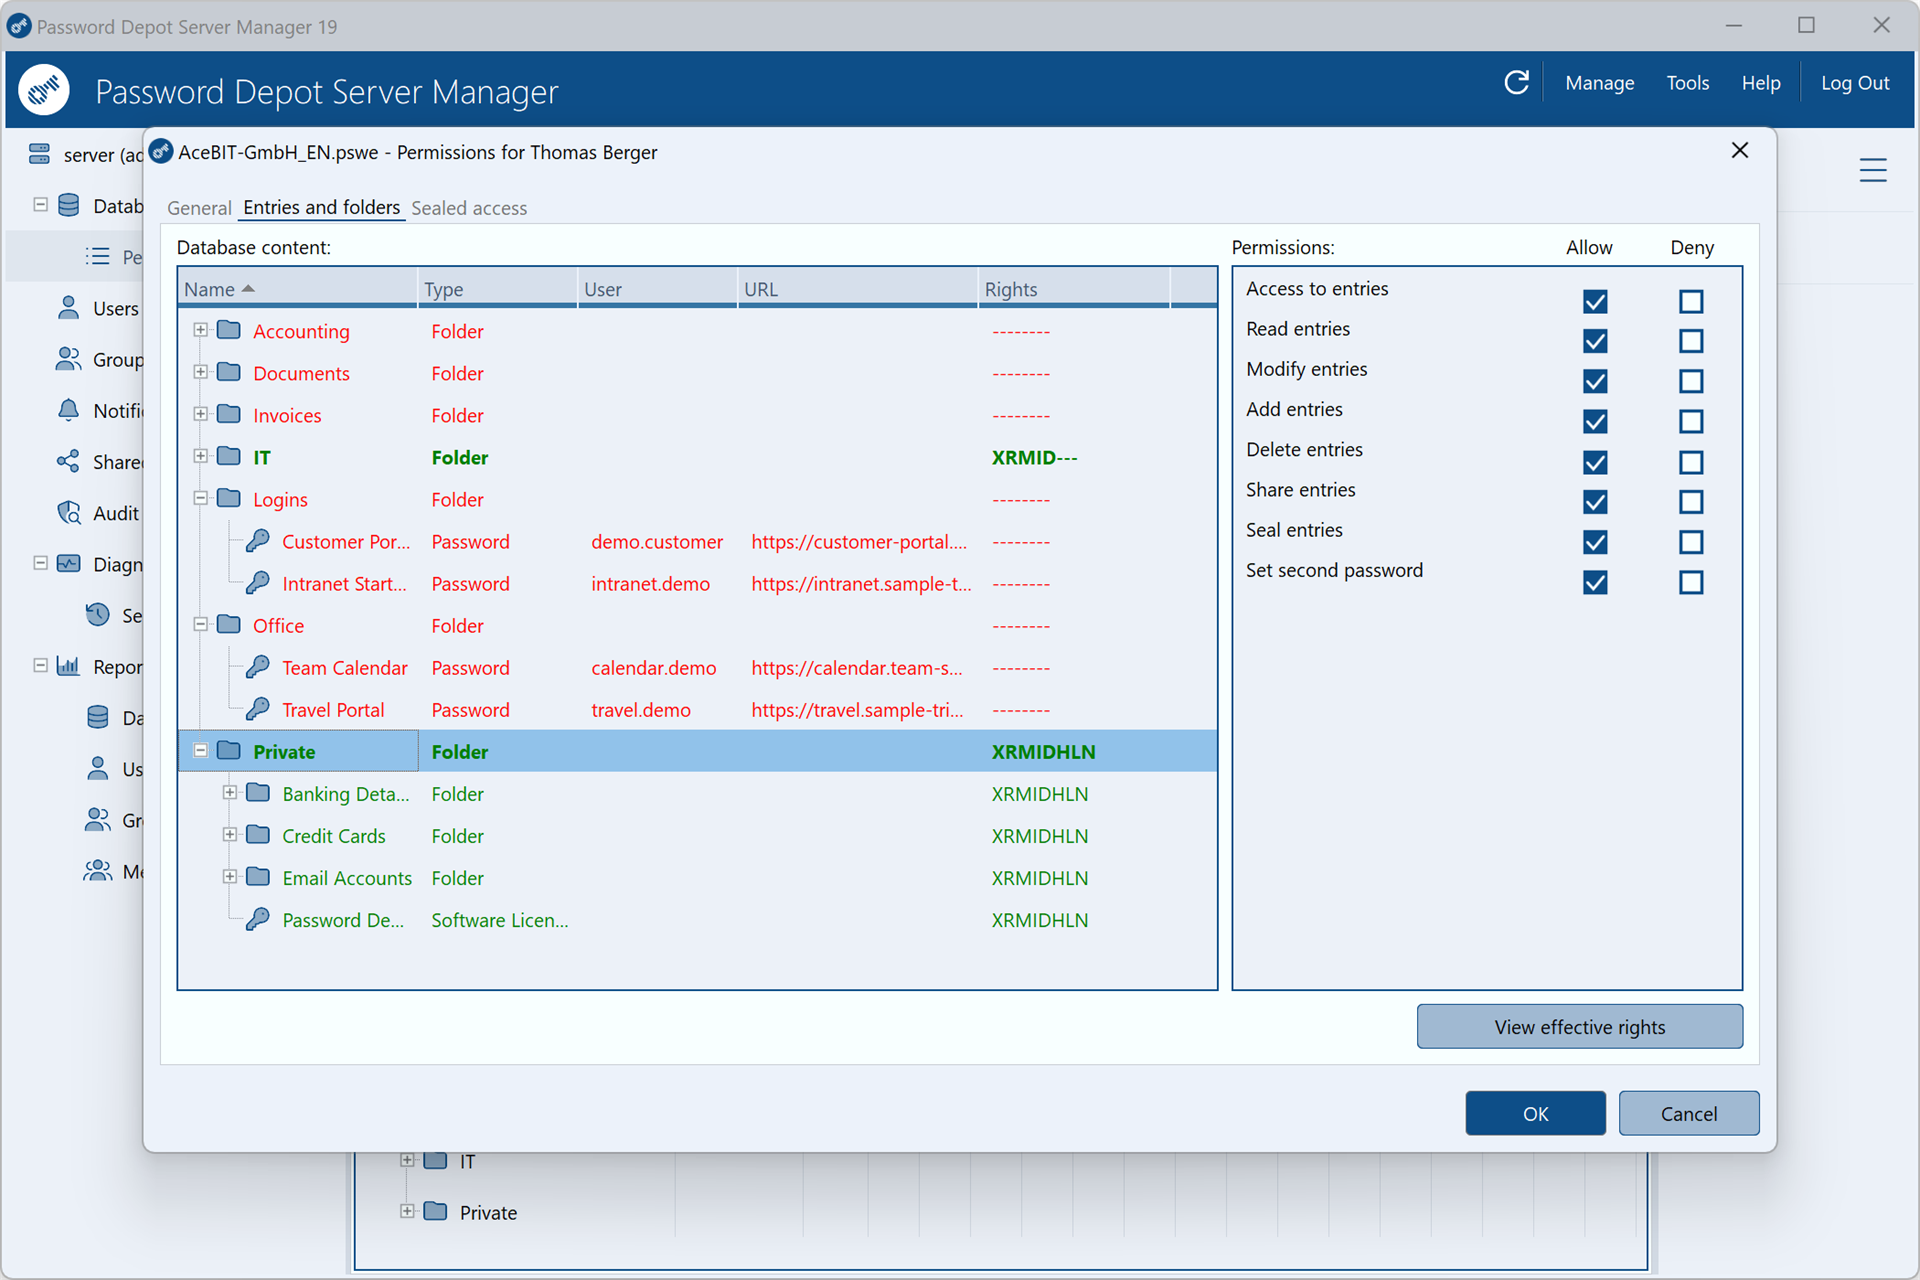The image size is (1920, 1280).
Task: Check Deny for Share entries
Action: (1691, 502)
